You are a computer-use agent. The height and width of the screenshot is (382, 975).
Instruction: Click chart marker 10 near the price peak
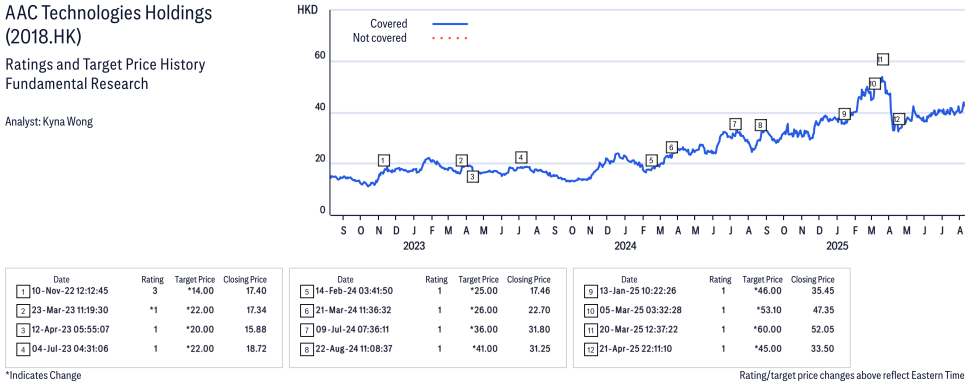pos(873,83)
